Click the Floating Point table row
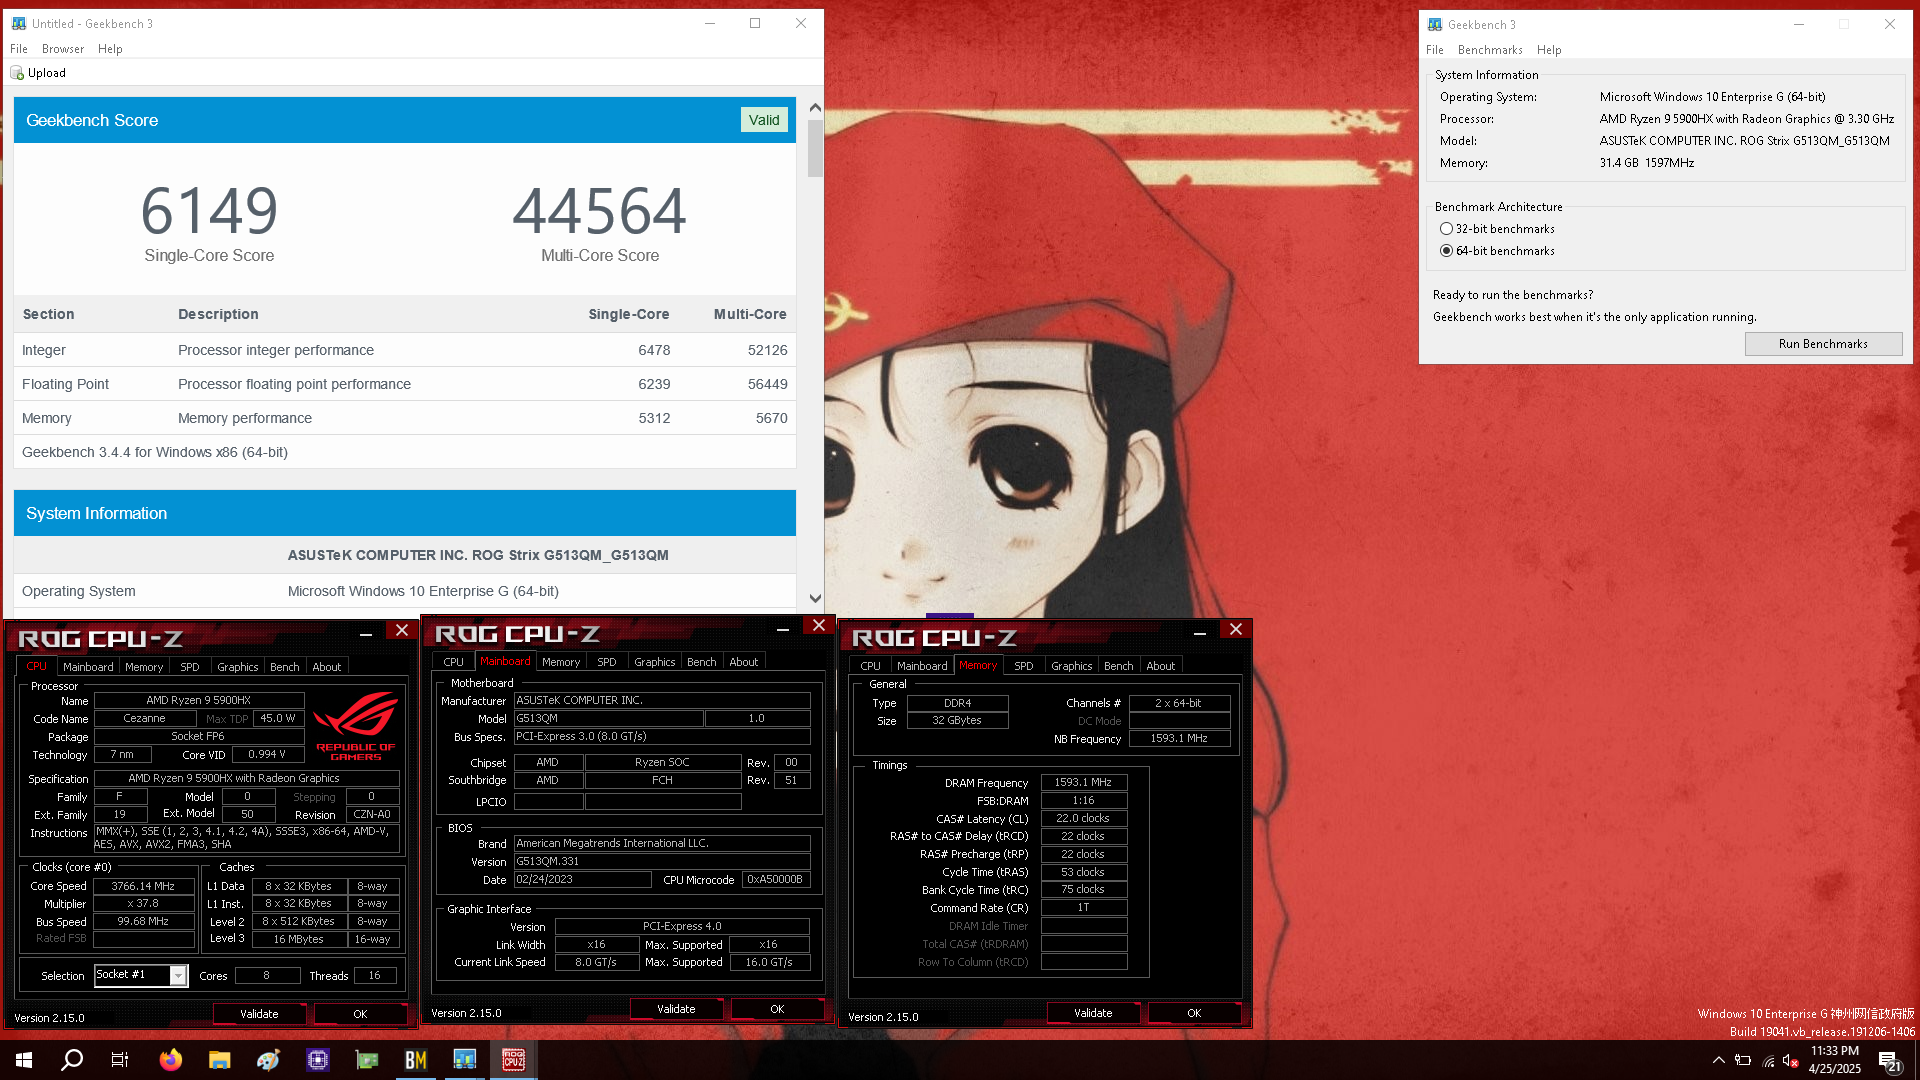This screenshot has height=1080, width=1920. pos(405,384)
